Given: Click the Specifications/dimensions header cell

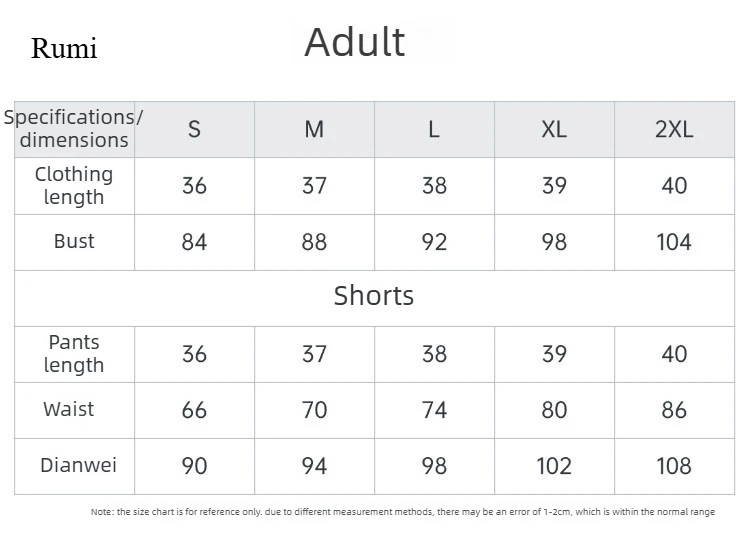Looking at the screenshot, I should tap(74, 129).
